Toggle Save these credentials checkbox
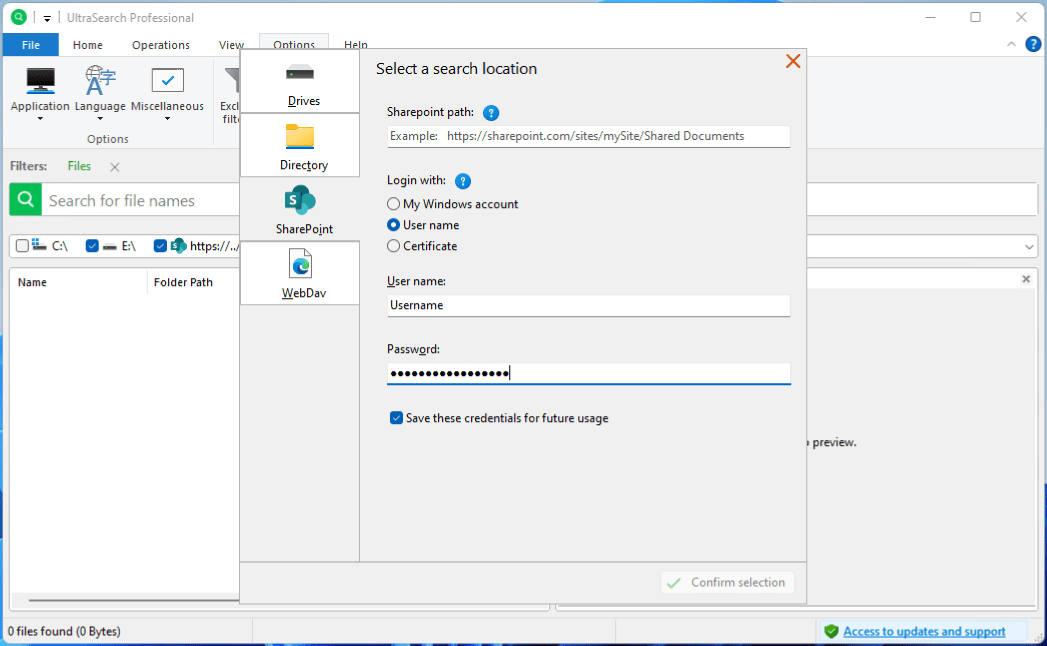1047x646 pixels. click(396, 418)
